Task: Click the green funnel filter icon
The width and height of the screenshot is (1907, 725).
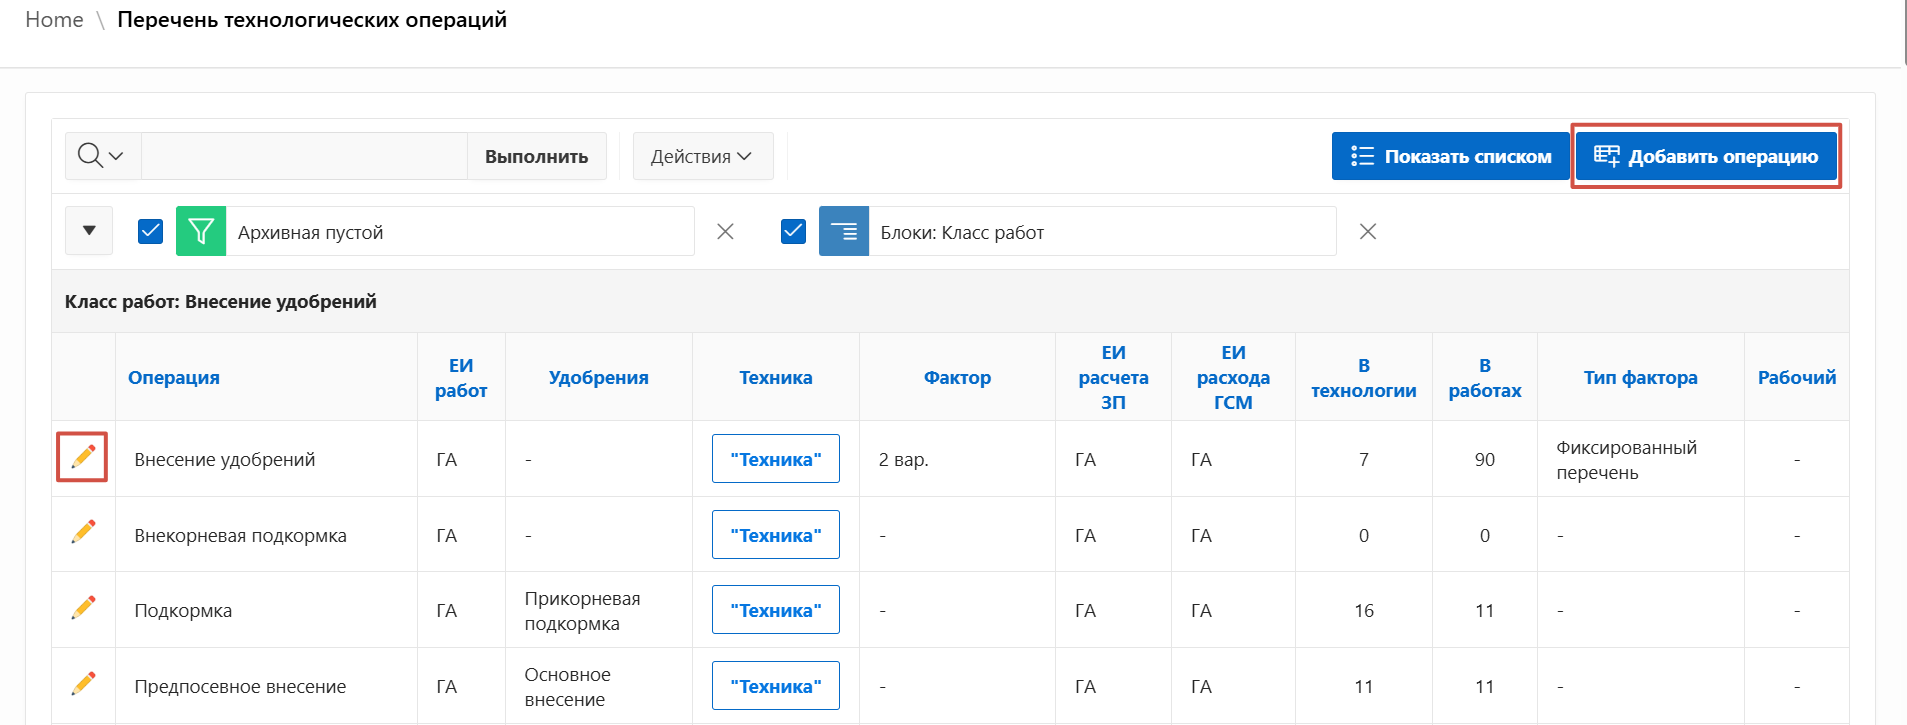Action: pyautogui.click(x=201, y=232)
